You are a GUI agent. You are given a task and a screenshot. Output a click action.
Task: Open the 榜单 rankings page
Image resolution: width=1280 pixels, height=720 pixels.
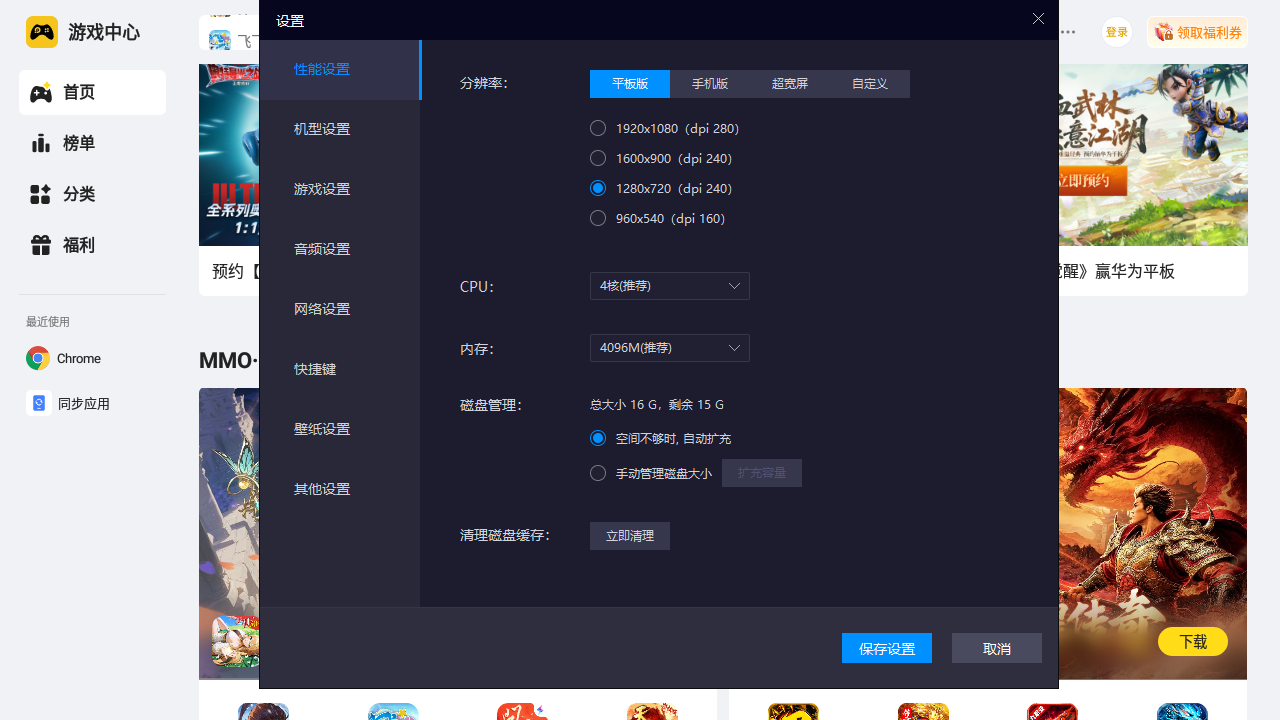click(92, 144)
